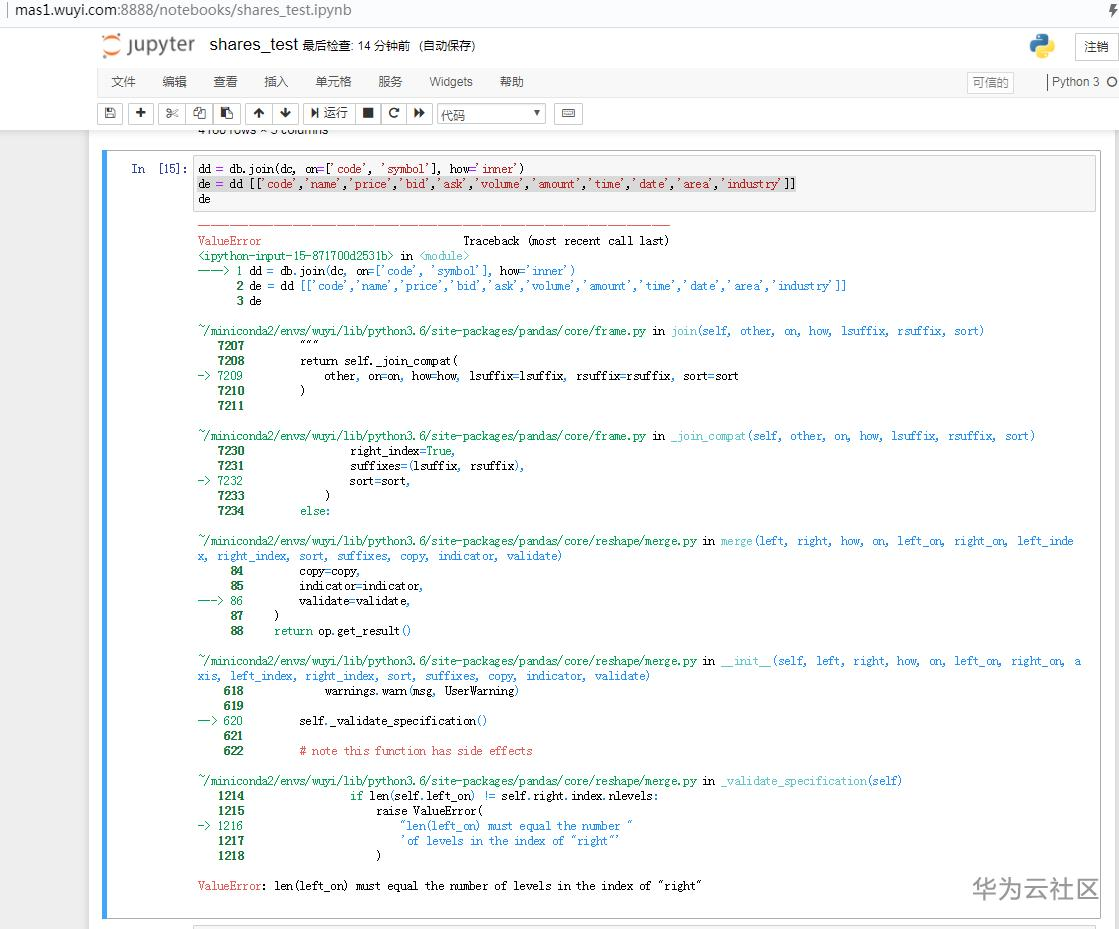Click the return op.get_result() line
Image resolution: width=1119 pixels, height=929 pixels.
343,631
